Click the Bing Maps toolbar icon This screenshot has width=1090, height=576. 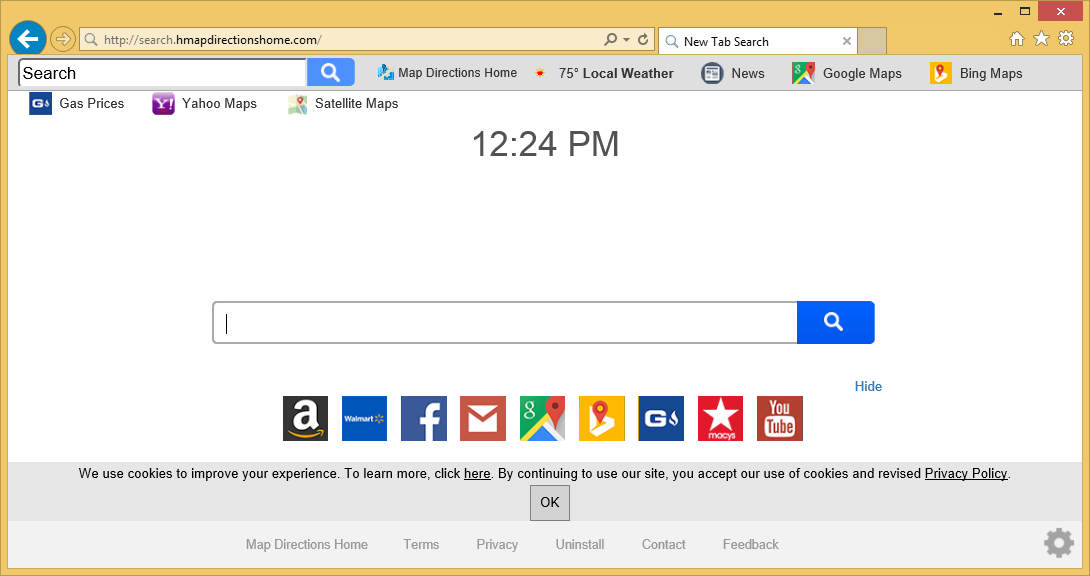coord(941,73)
